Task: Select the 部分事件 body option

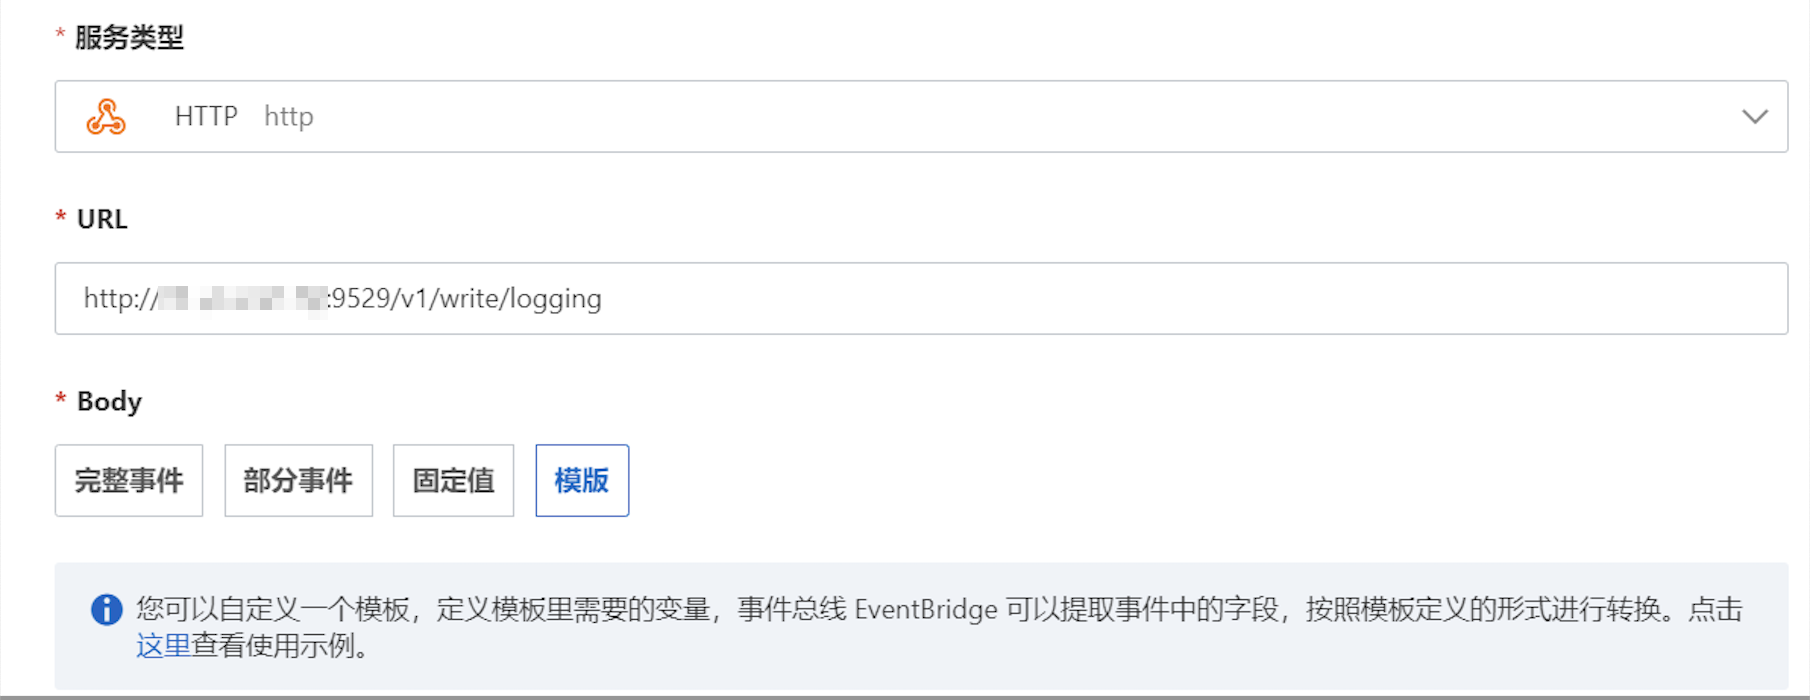Action: 298,480
